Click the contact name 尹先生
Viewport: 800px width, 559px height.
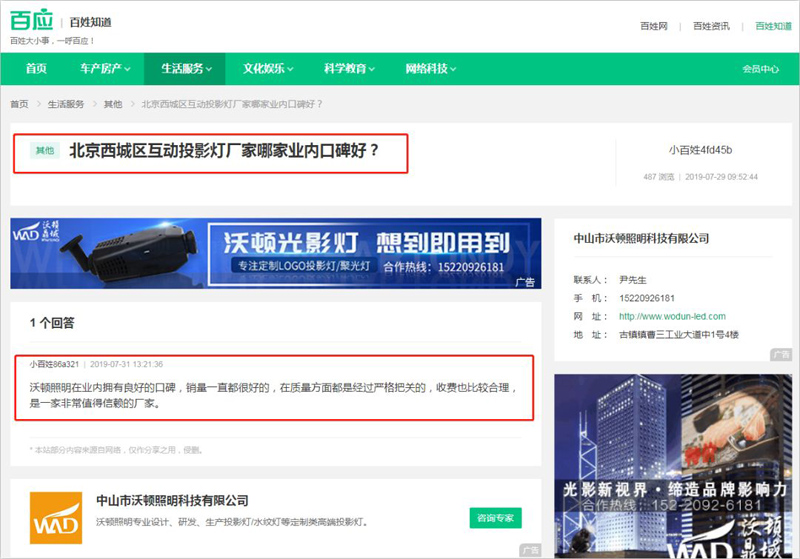pos(633,280)
